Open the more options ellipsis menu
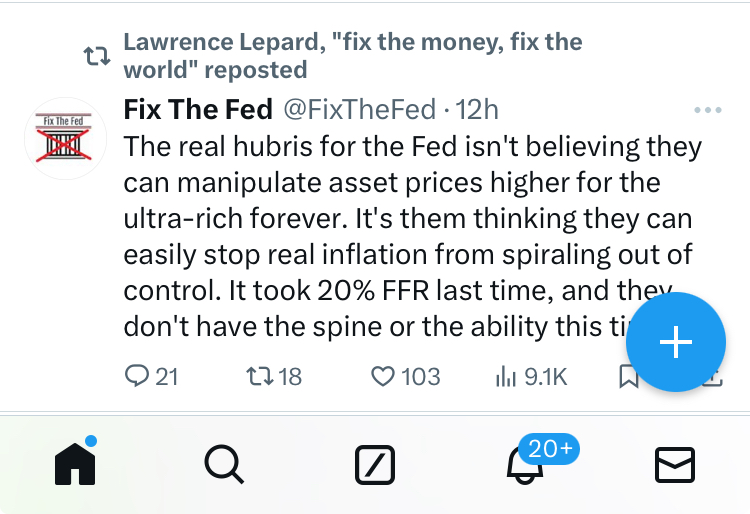Viewport: 750px width, 514px height. (707, 110)
